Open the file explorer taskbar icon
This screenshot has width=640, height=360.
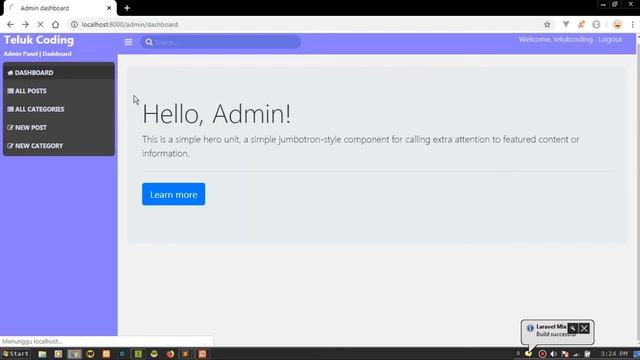[x=42, y=354]
